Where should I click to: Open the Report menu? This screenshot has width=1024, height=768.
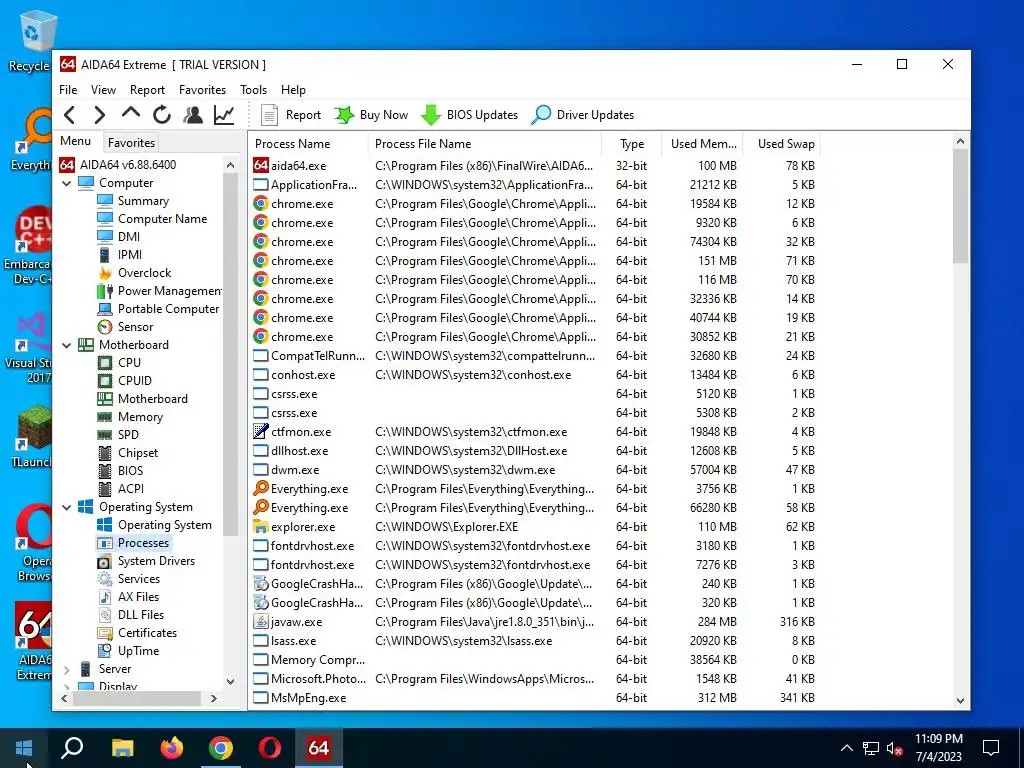147,90
